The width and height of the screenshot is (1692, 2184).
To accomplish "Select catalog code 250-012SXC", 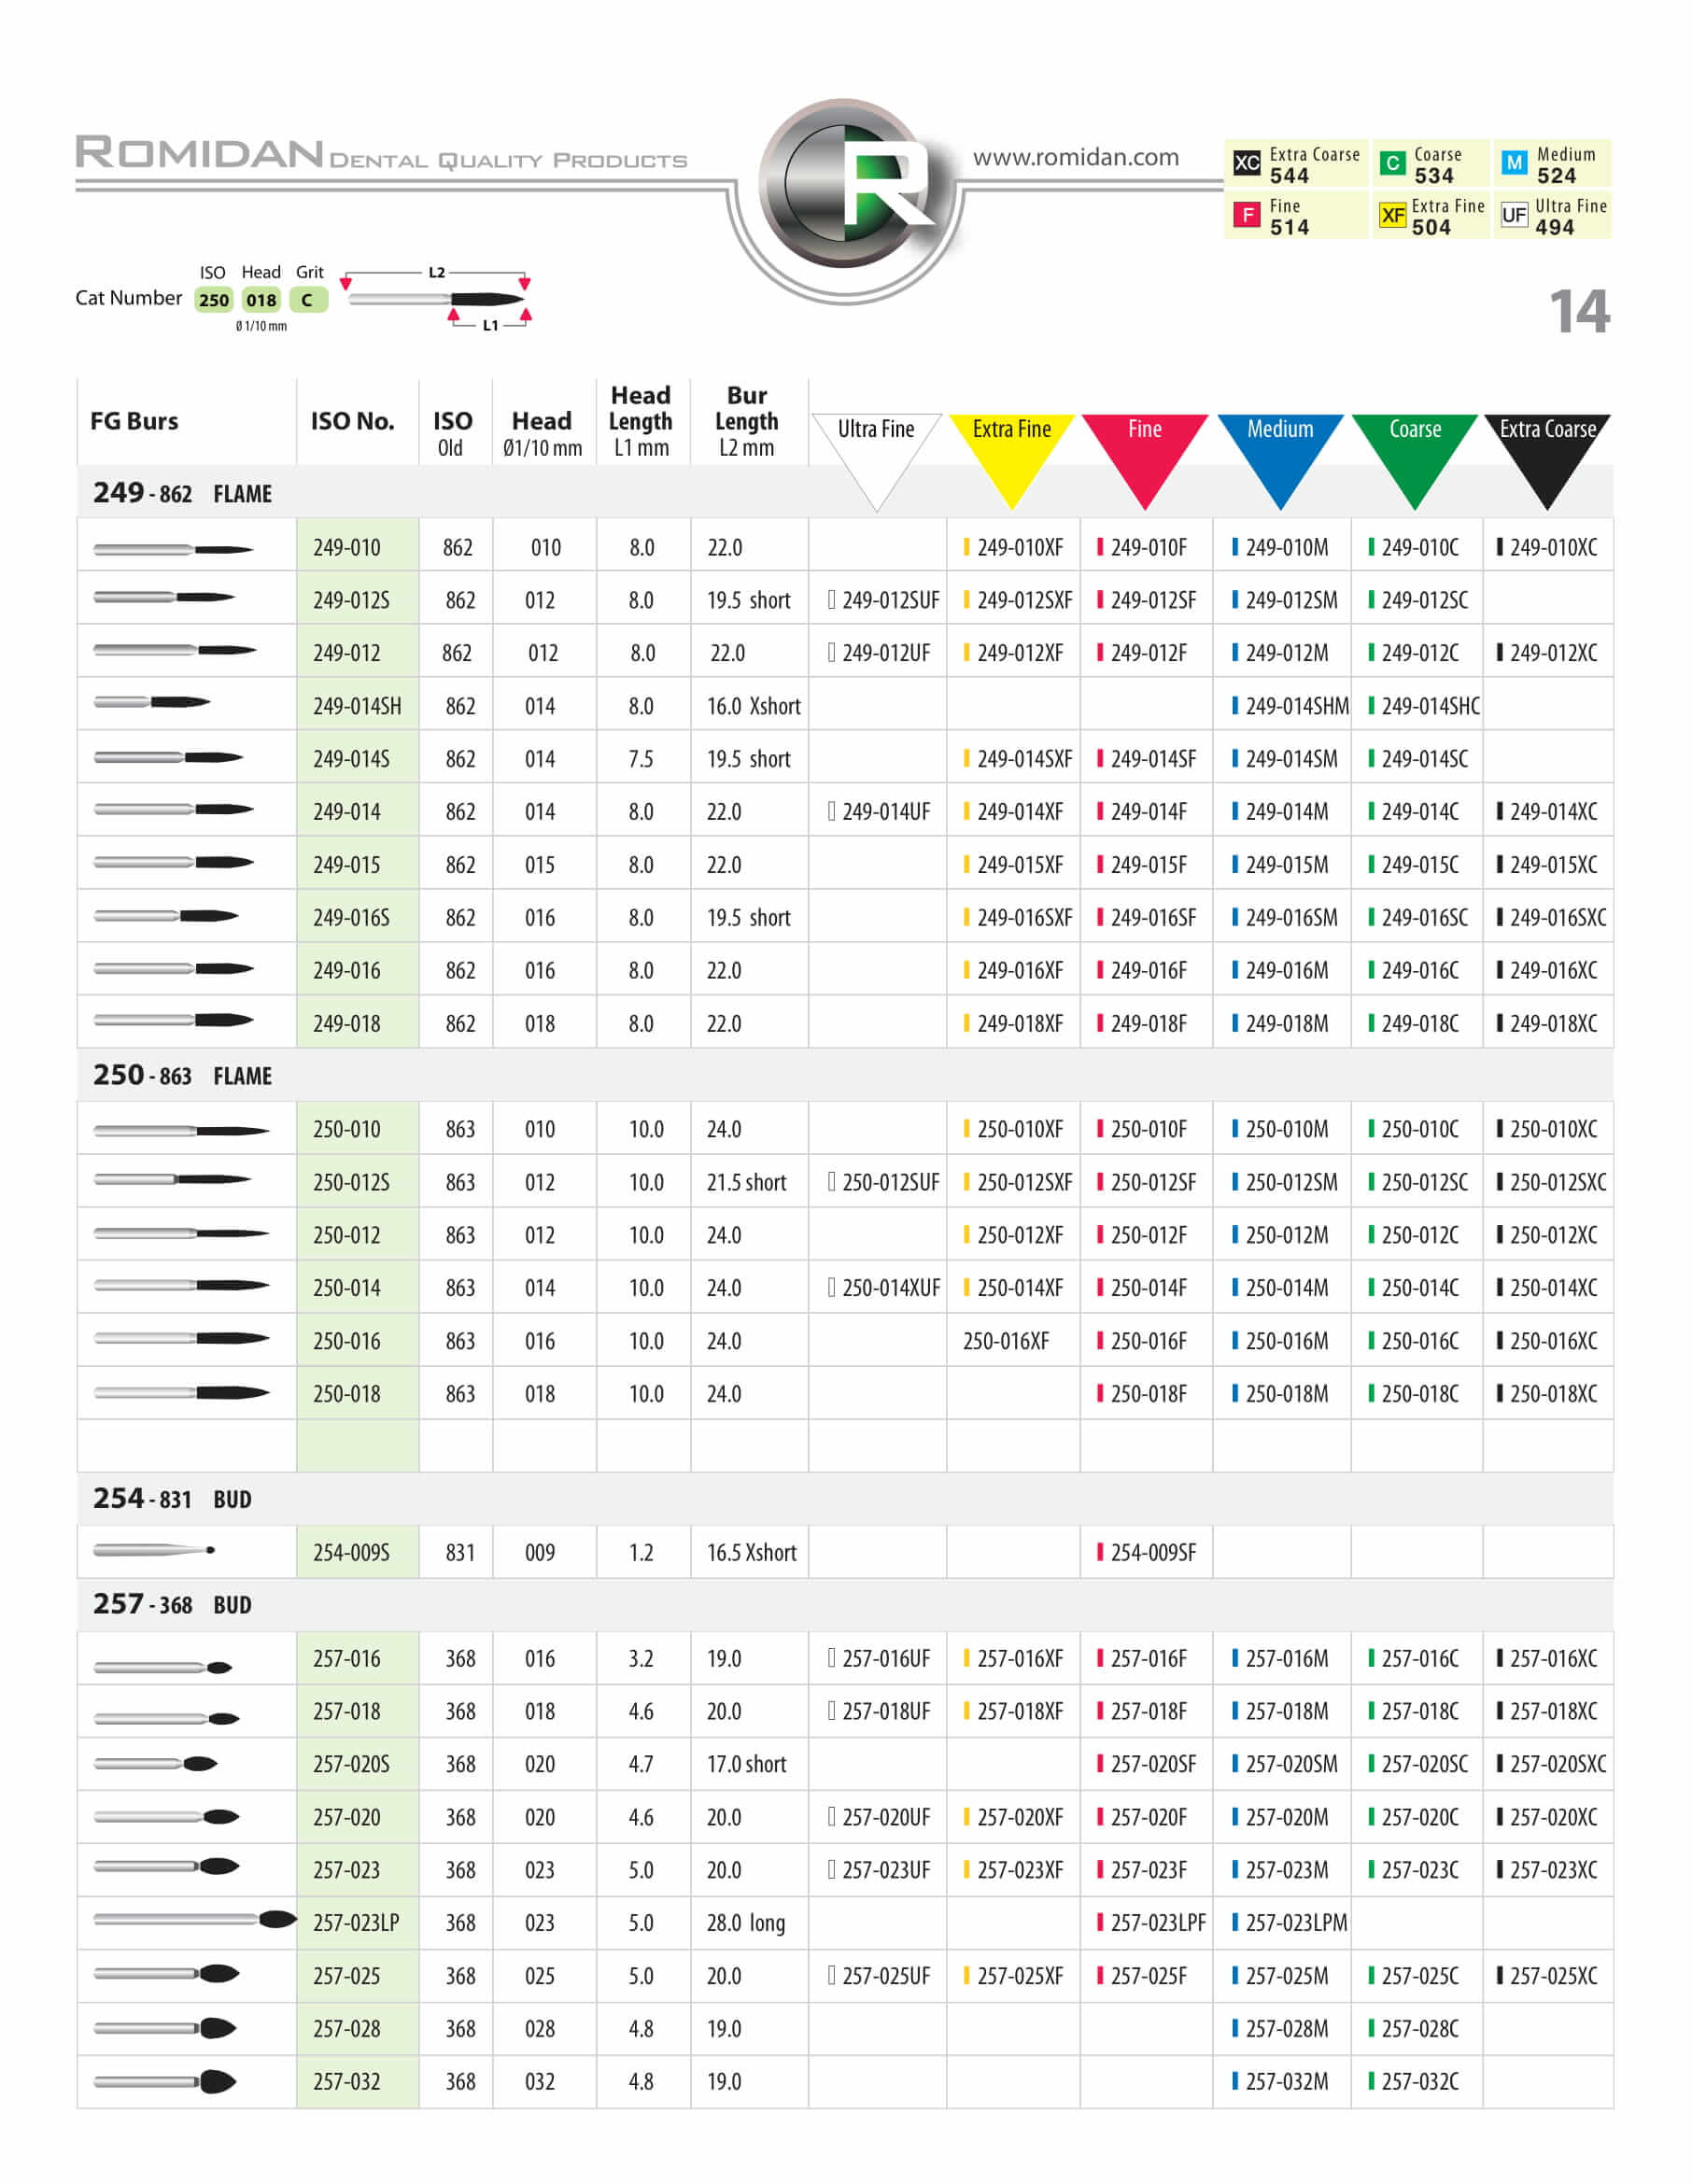I will click(x=1551, y=1182).
